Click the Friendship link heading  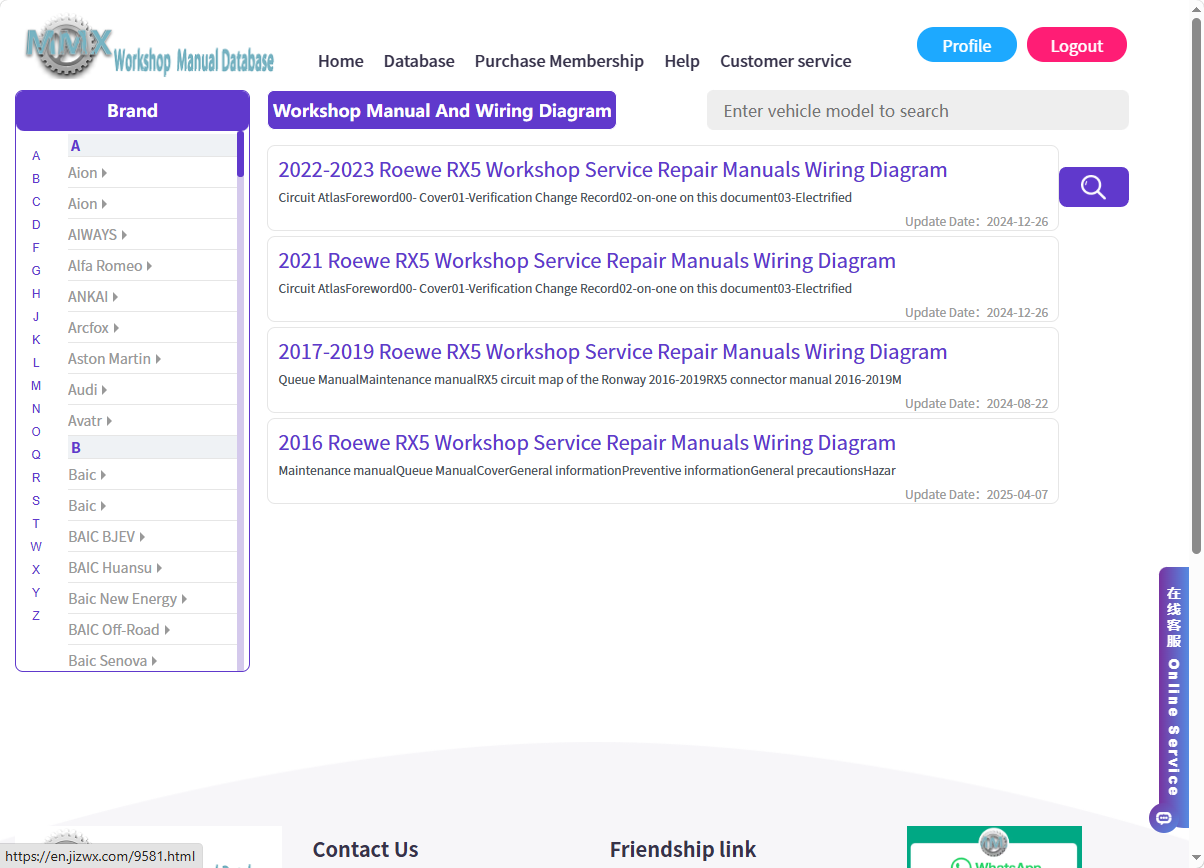pyautogui.click(x=683, y=850)
